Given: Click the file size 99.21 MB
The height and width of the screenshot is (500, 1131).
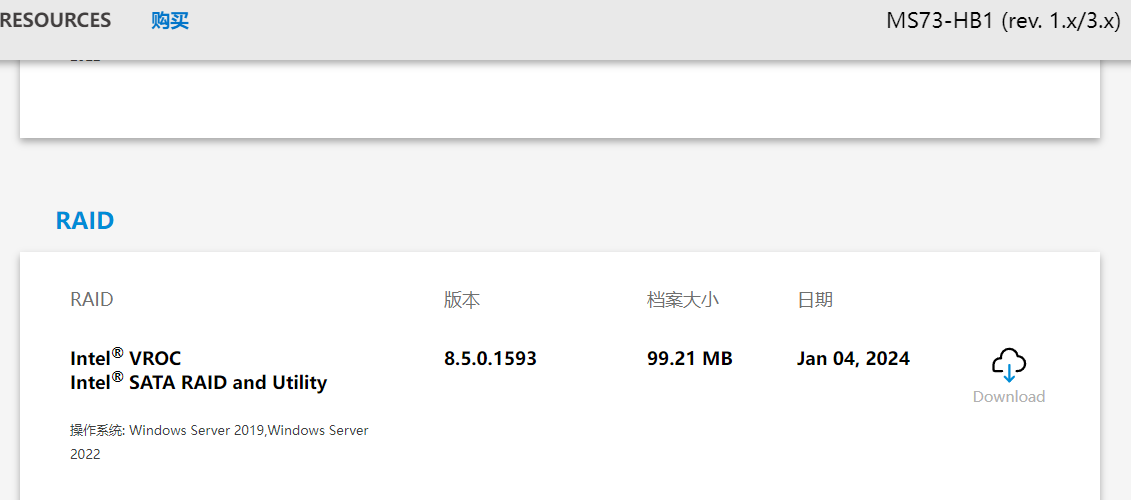Looking at the screenshot, I should (690, 358).
